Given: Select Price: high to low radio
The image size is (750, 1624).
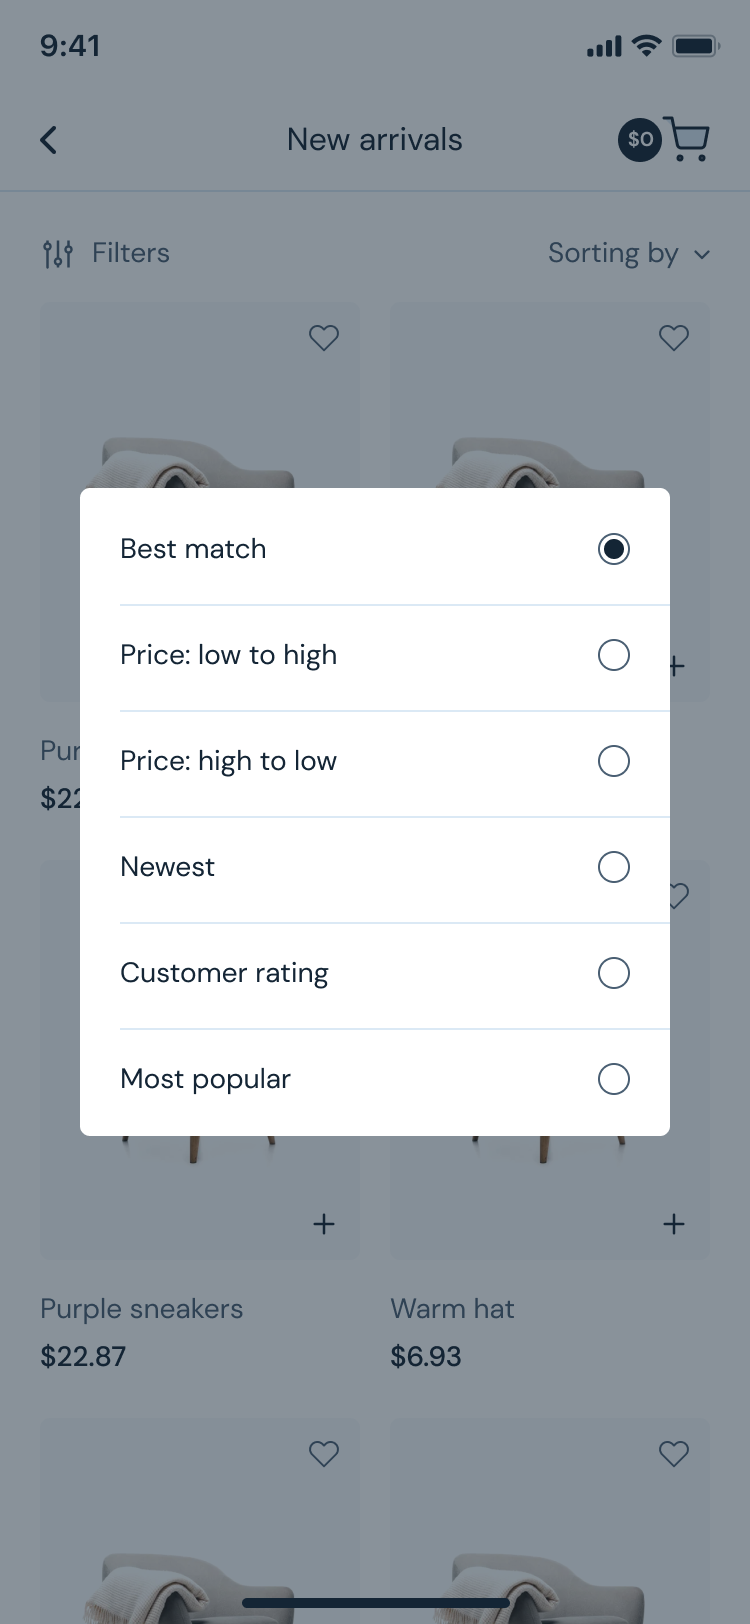Looking at the screenshot, I should [x=613, y=761].
